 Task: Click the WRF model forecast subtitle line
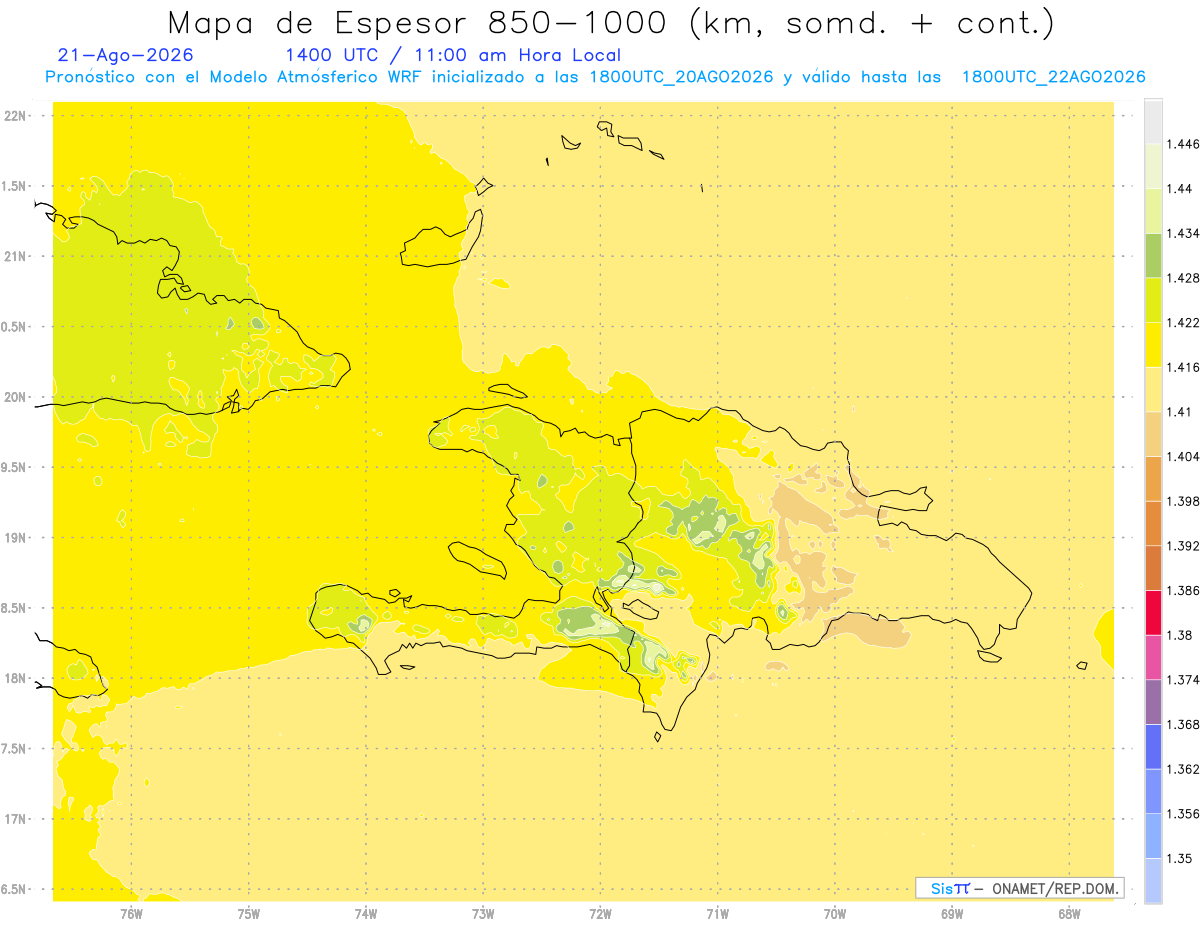click(x=595, y=77)
